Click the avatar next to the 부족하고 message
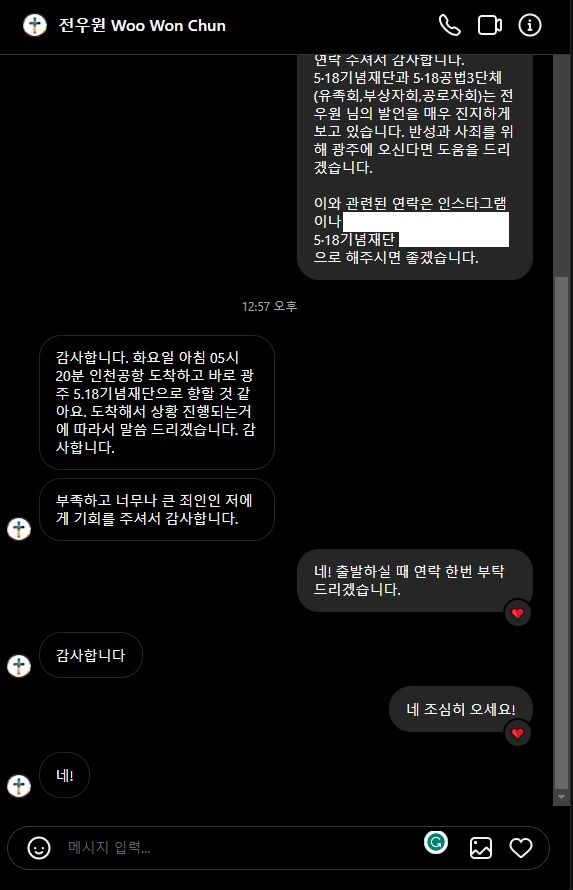Image resolution: width=573 pixels, height=890 pixels. coord(19,528)
